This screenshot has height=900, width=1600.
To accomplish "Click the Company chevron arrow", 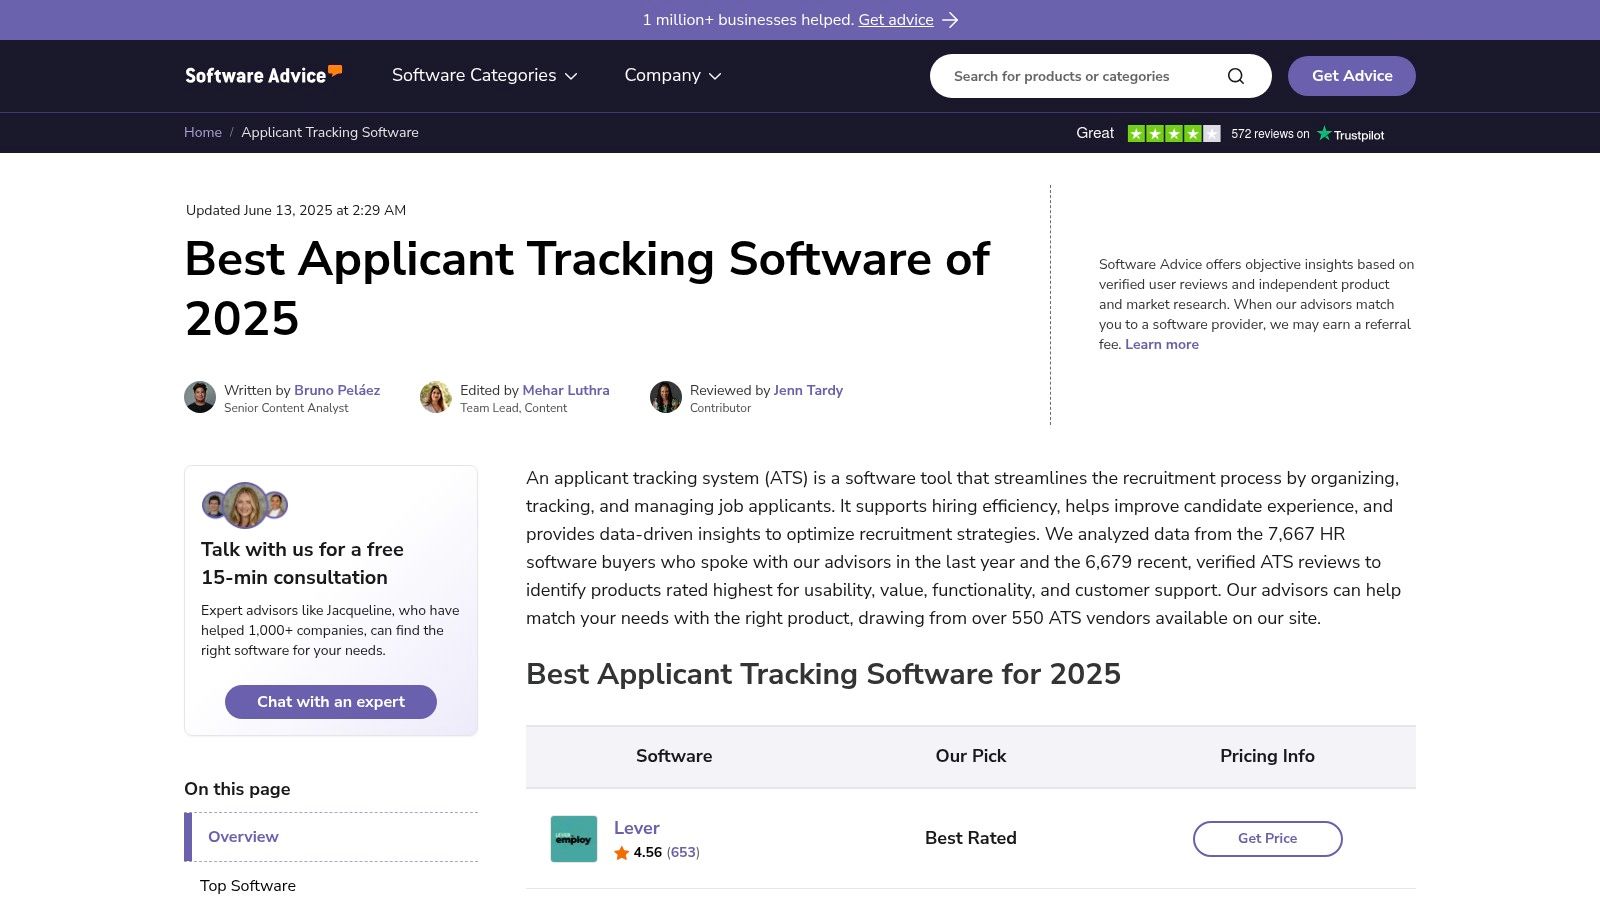I will coord(715,76).
